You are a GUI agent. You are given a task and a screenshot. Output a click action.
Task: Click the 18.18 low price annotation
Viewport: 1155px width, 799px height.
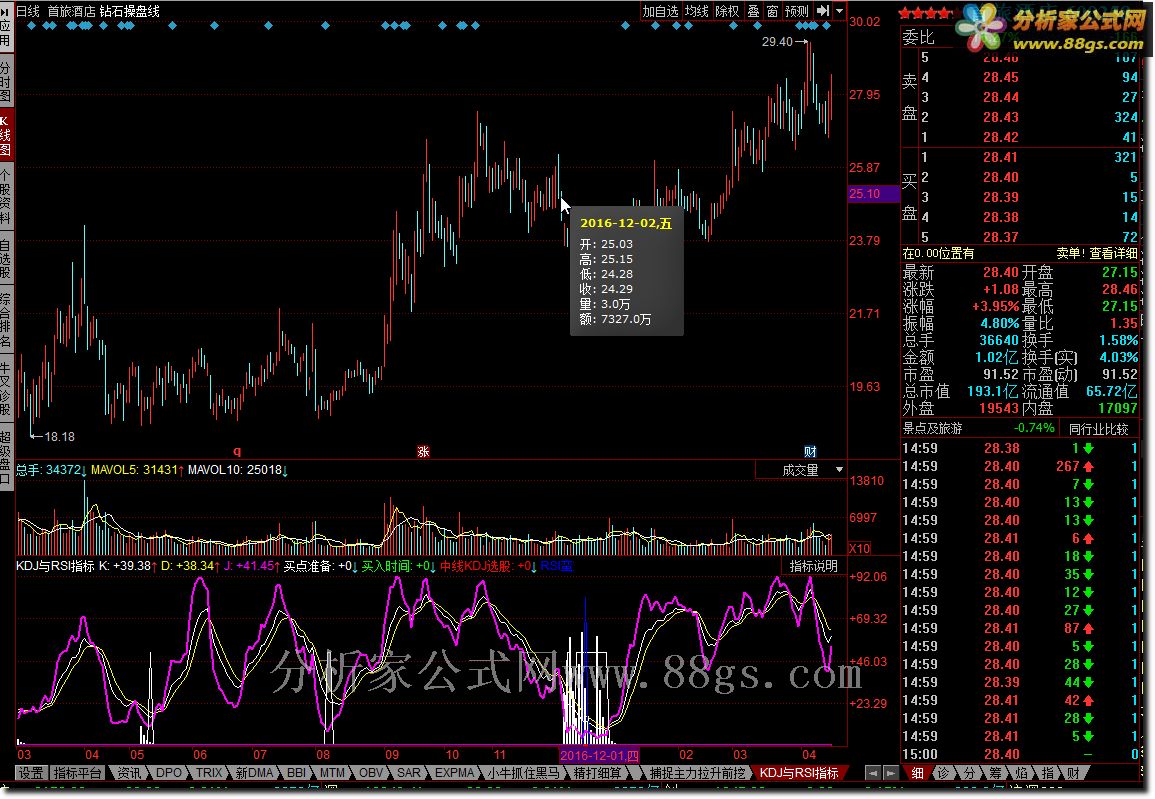click(60, 437)
